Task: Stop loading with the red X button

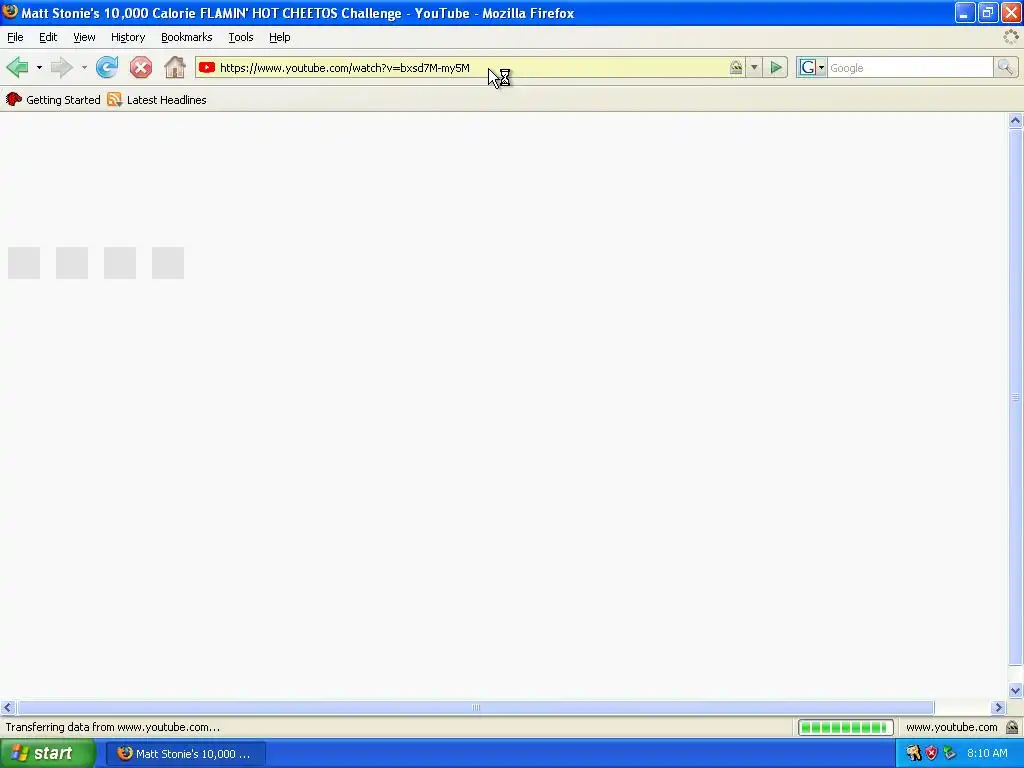Action: coord(140,67)
